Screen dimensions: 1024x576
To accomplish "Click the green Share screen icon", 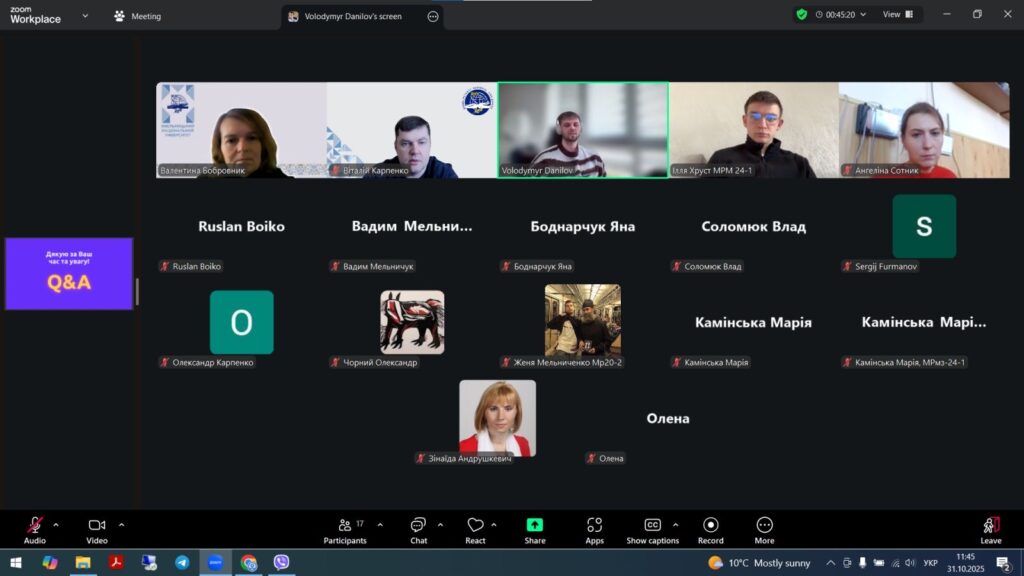I will click(x=535, y=526).
